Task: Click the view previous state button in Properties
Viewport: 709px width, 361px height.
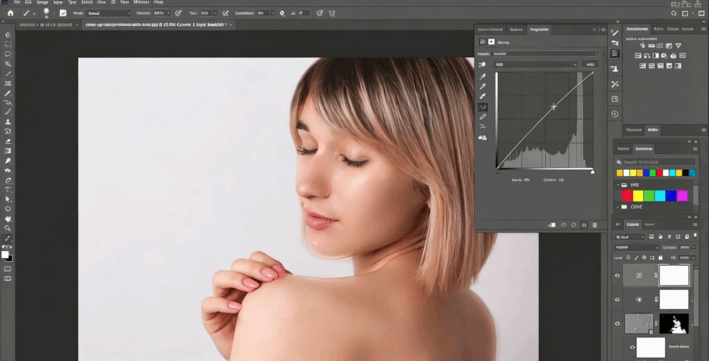Action: (563, 225)
